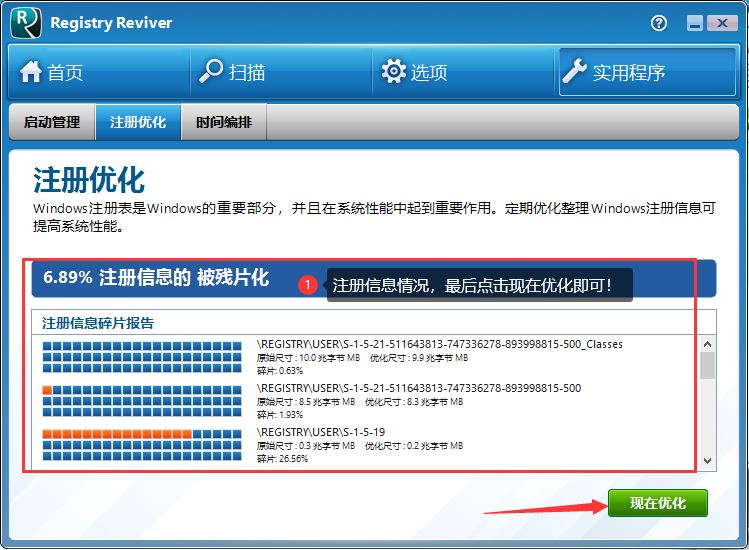This screenshot has width=749, height=550.
Task: Select the registry path ending in 500_Classes
Action: 439,344
